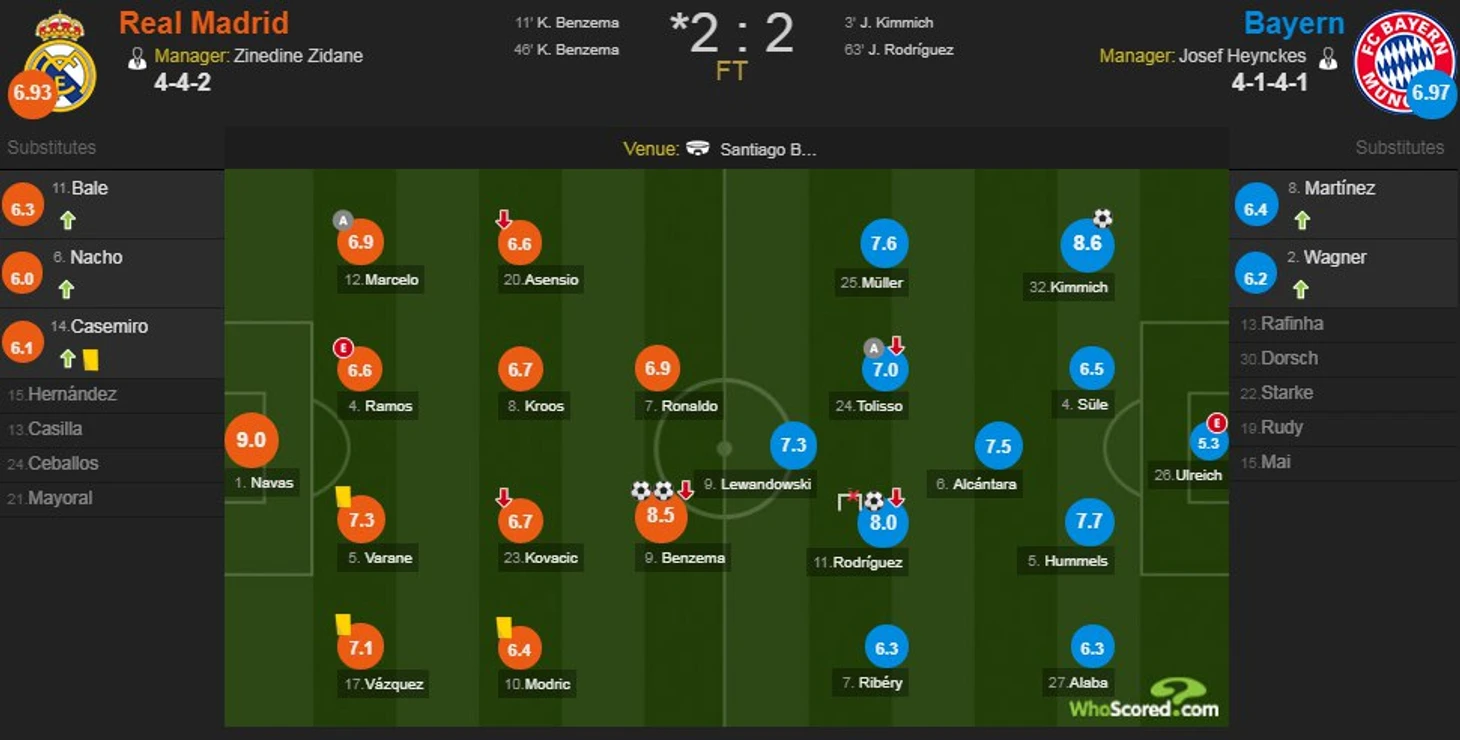Click the assist badge on Marcelo
Image resolution: width=1460 pixels, height=740 pixels.
(x=343, y=220)
